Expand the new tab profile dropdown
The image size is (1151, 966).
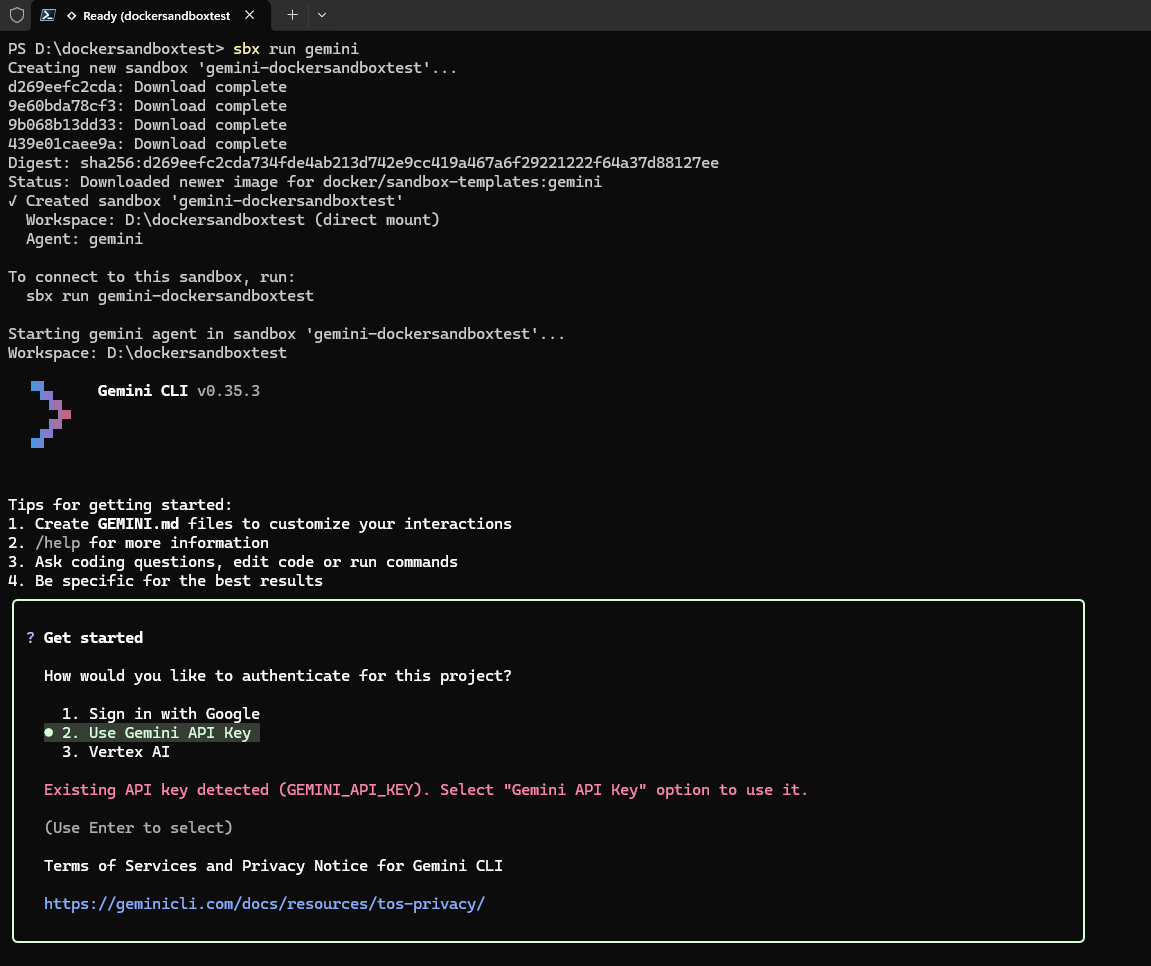tap(322, 15)
